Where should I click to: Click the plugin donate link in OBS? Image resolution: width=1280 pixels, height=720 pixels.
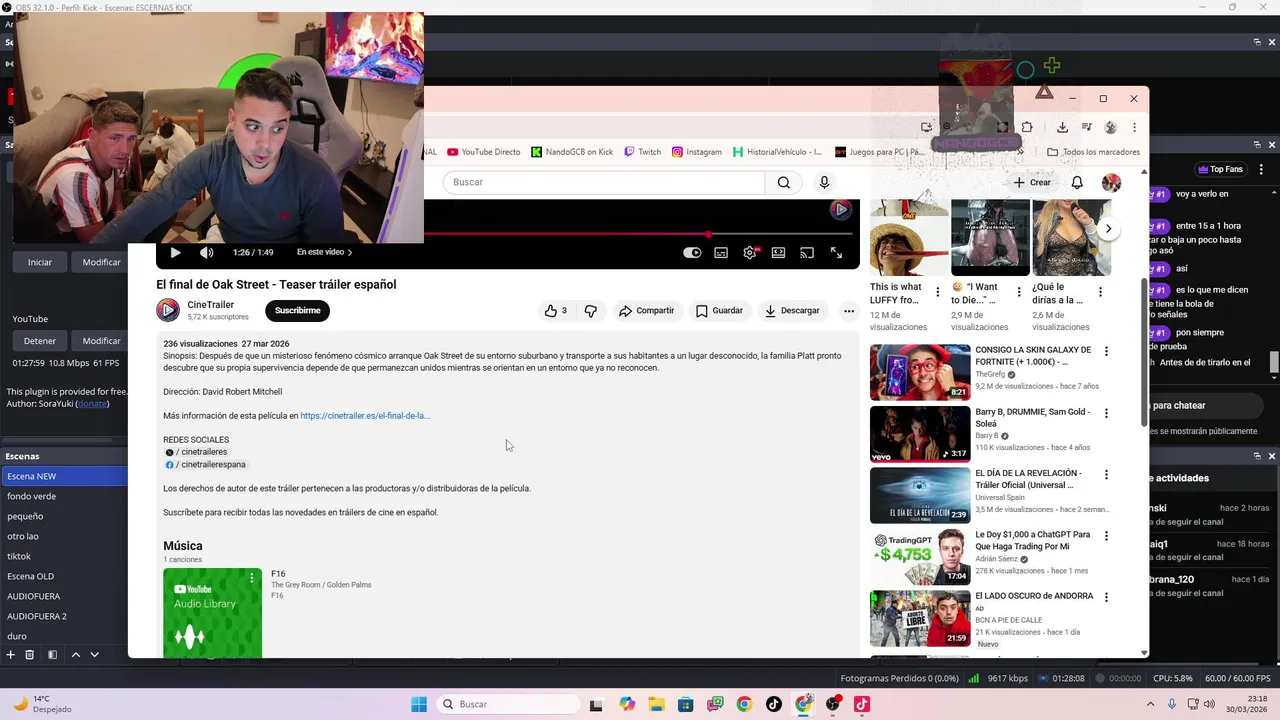click(92, 404)
